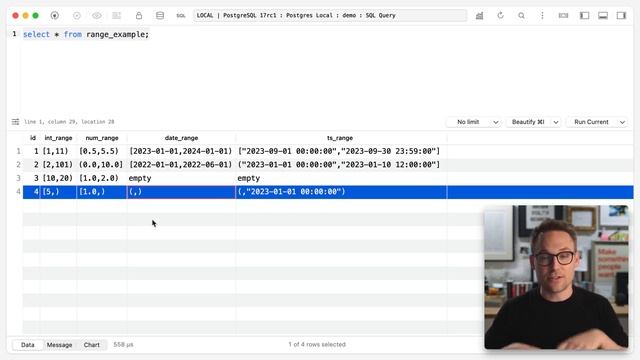Select the cell [2022-01-01,2022-06-01)
The image size is (640, 360).
point(181,164)
